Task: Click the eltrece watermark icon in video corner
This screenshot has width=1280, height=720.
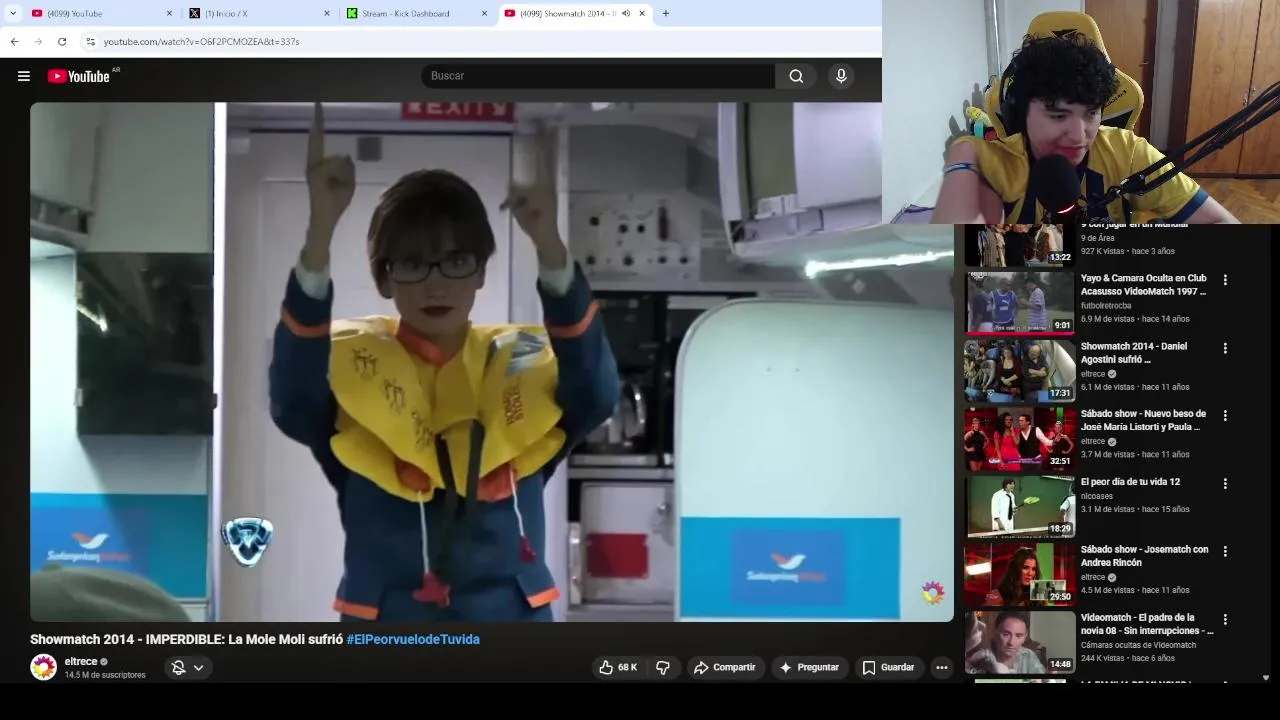Action: [x=933, y=593]
